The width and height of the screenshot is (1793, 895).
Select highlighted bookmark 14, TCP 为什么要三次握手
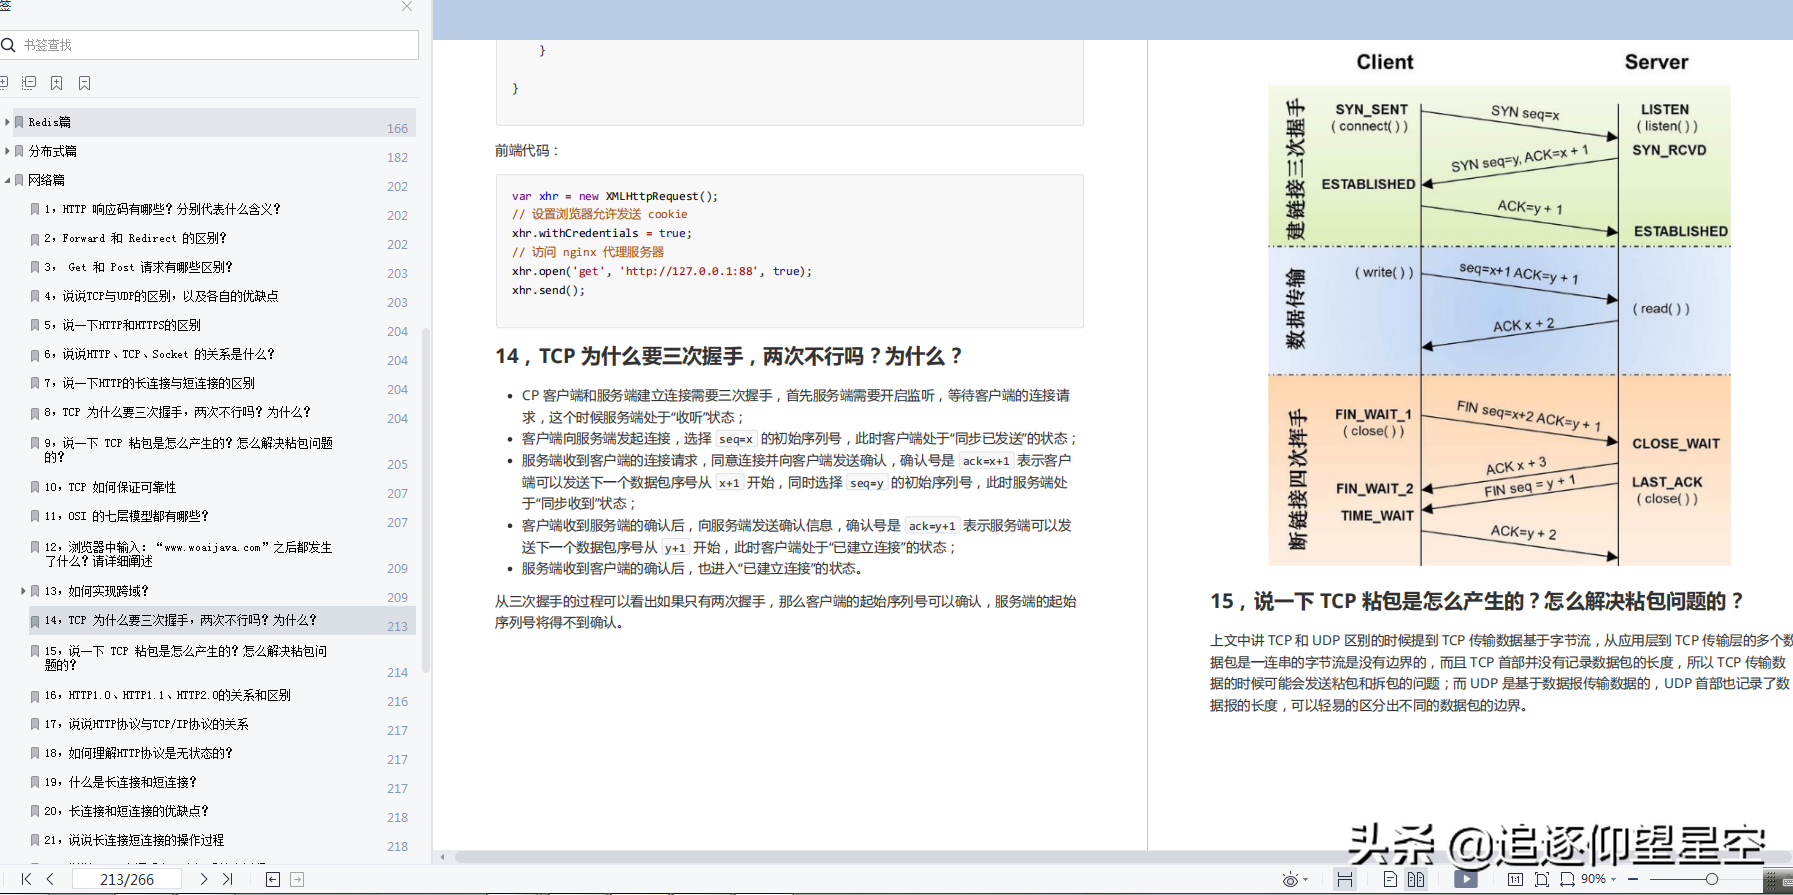pyautogui.click(x=180, y=620)
